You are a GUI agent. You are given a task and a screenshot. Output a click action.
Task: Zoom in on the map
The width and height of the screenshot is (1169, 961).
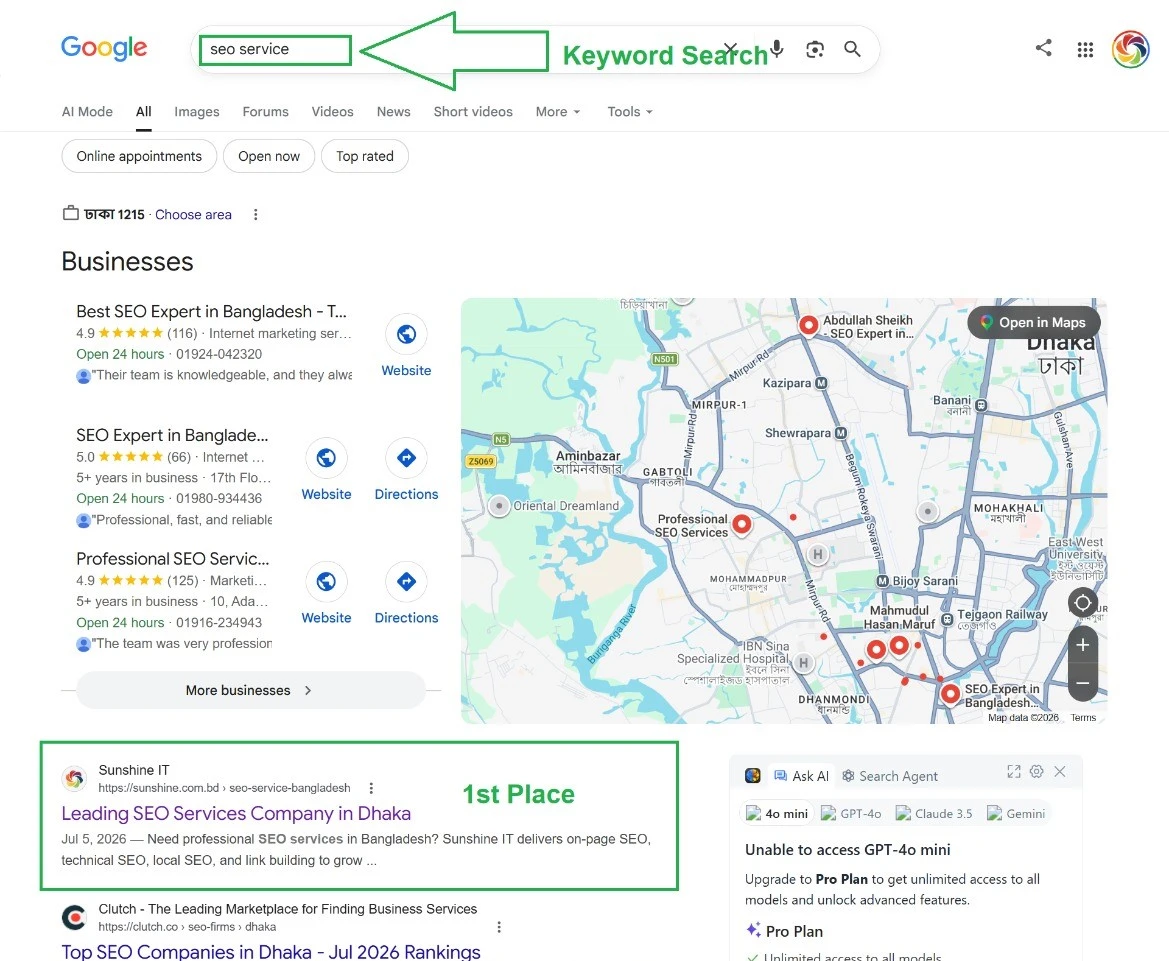[1083, 645]
